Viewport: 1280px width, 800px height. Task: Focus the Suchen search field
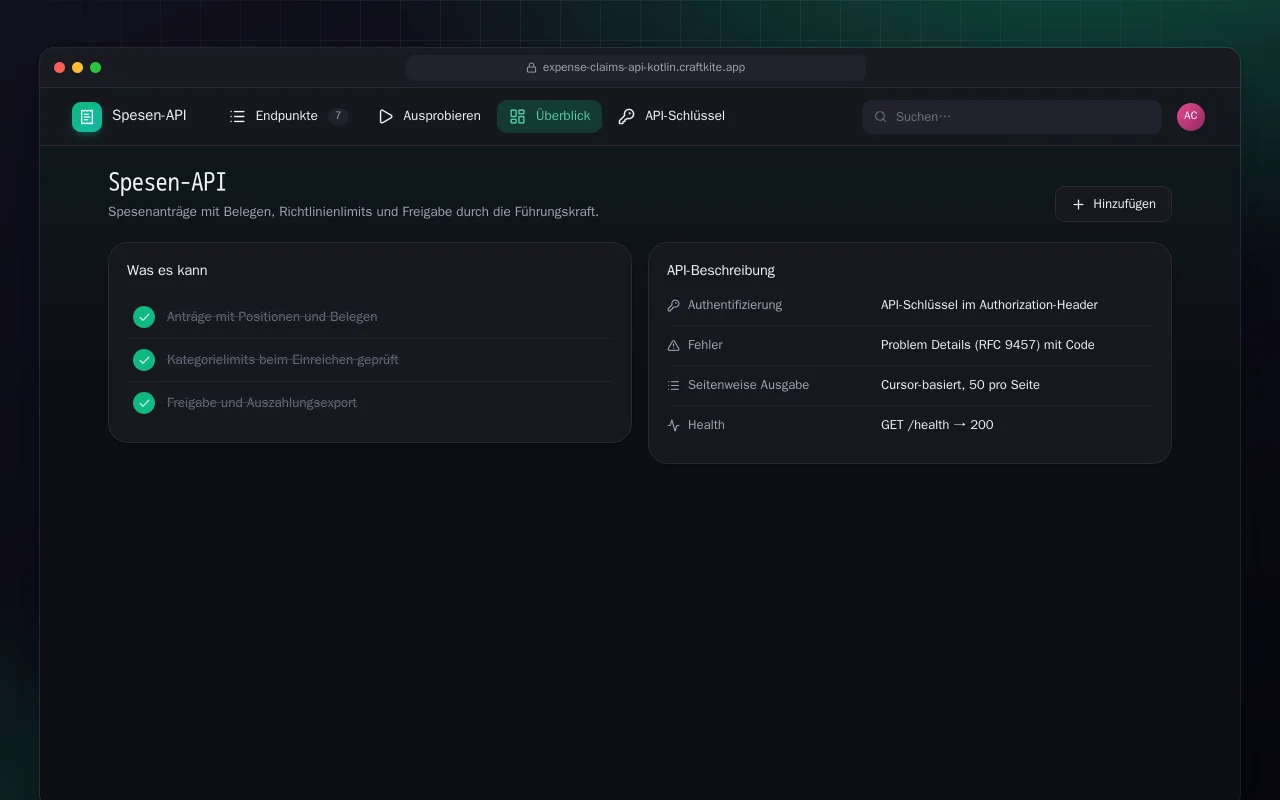pyautogui.click(x=1011, y=117)
